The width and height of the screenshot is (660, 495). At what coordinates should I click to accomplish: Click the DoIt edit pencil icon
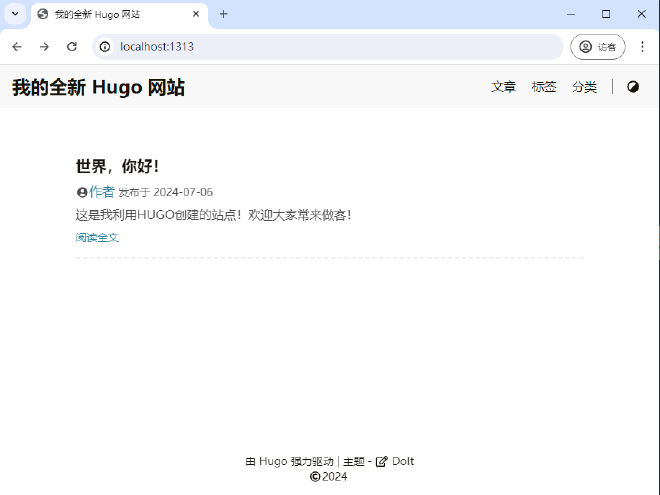coord(381,462)
